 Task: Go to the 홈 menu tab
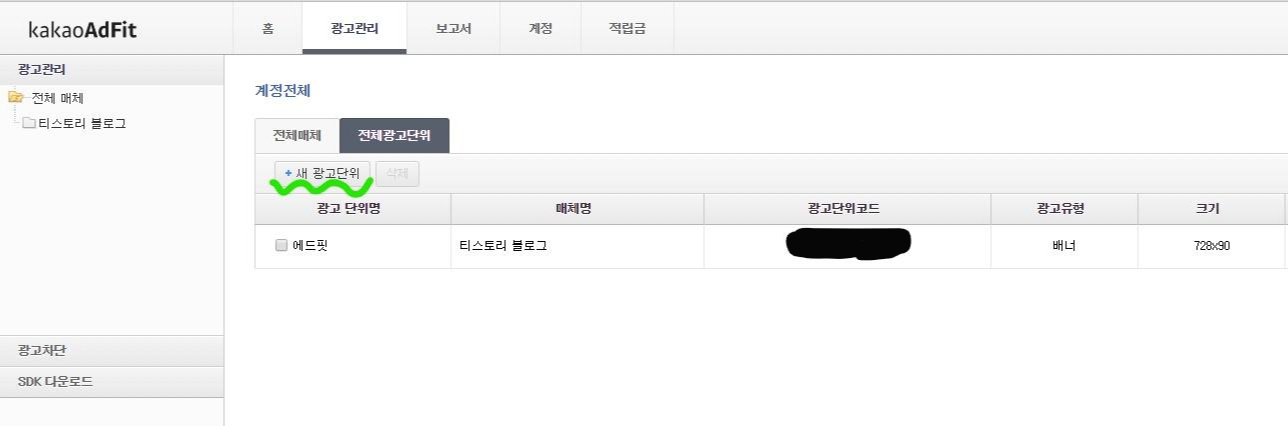tap(268, 29)
